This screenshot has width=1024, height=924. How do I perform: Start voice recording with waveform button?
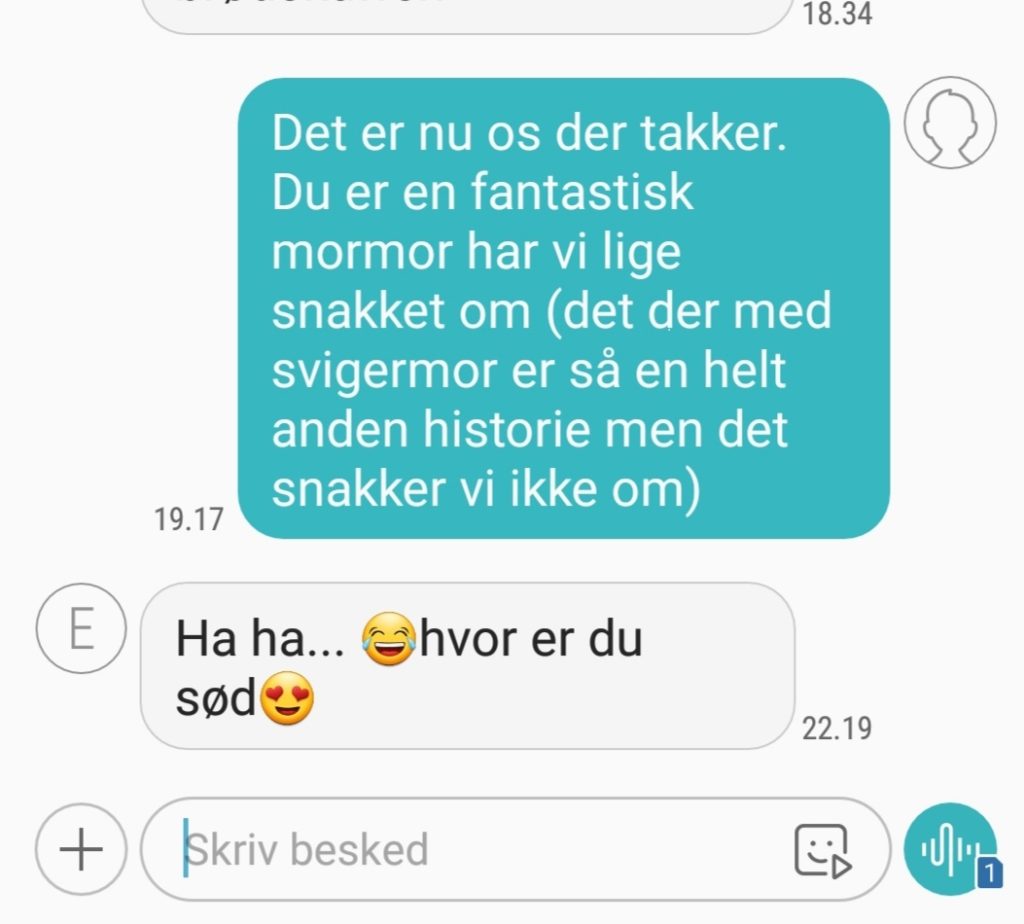(950, 849)
